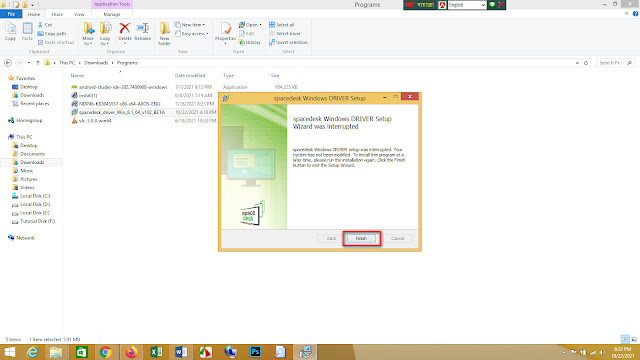
Task: Click the Paste shortcut command
Action: [x=56, y=42]
